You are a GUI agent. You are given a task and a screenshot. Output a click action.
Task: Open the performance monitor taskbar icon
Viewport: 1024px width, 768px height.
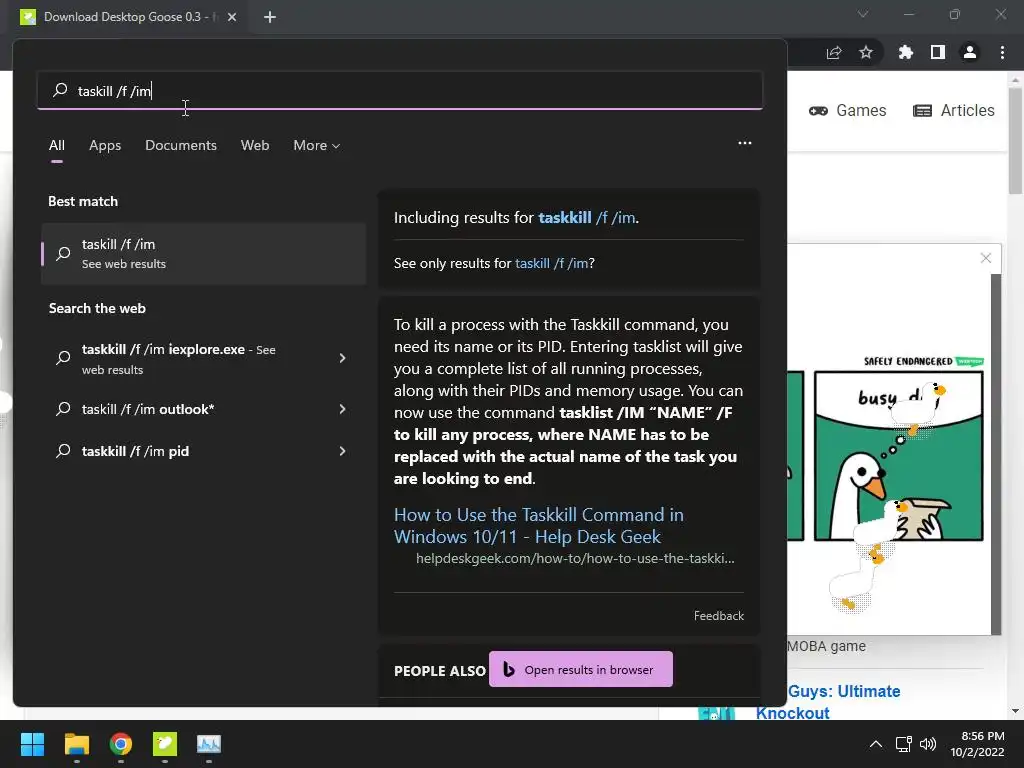click(209, 744)
